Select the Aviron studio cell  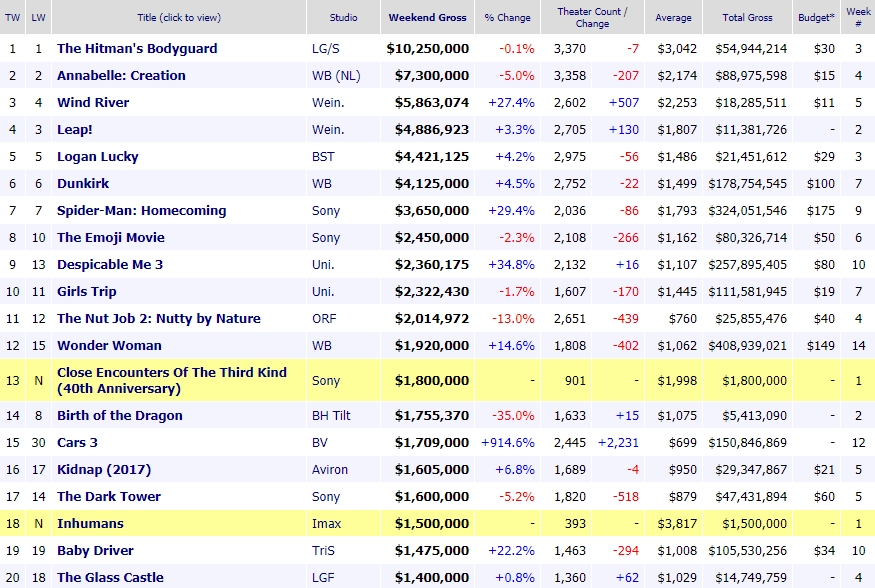coord(330,470)
